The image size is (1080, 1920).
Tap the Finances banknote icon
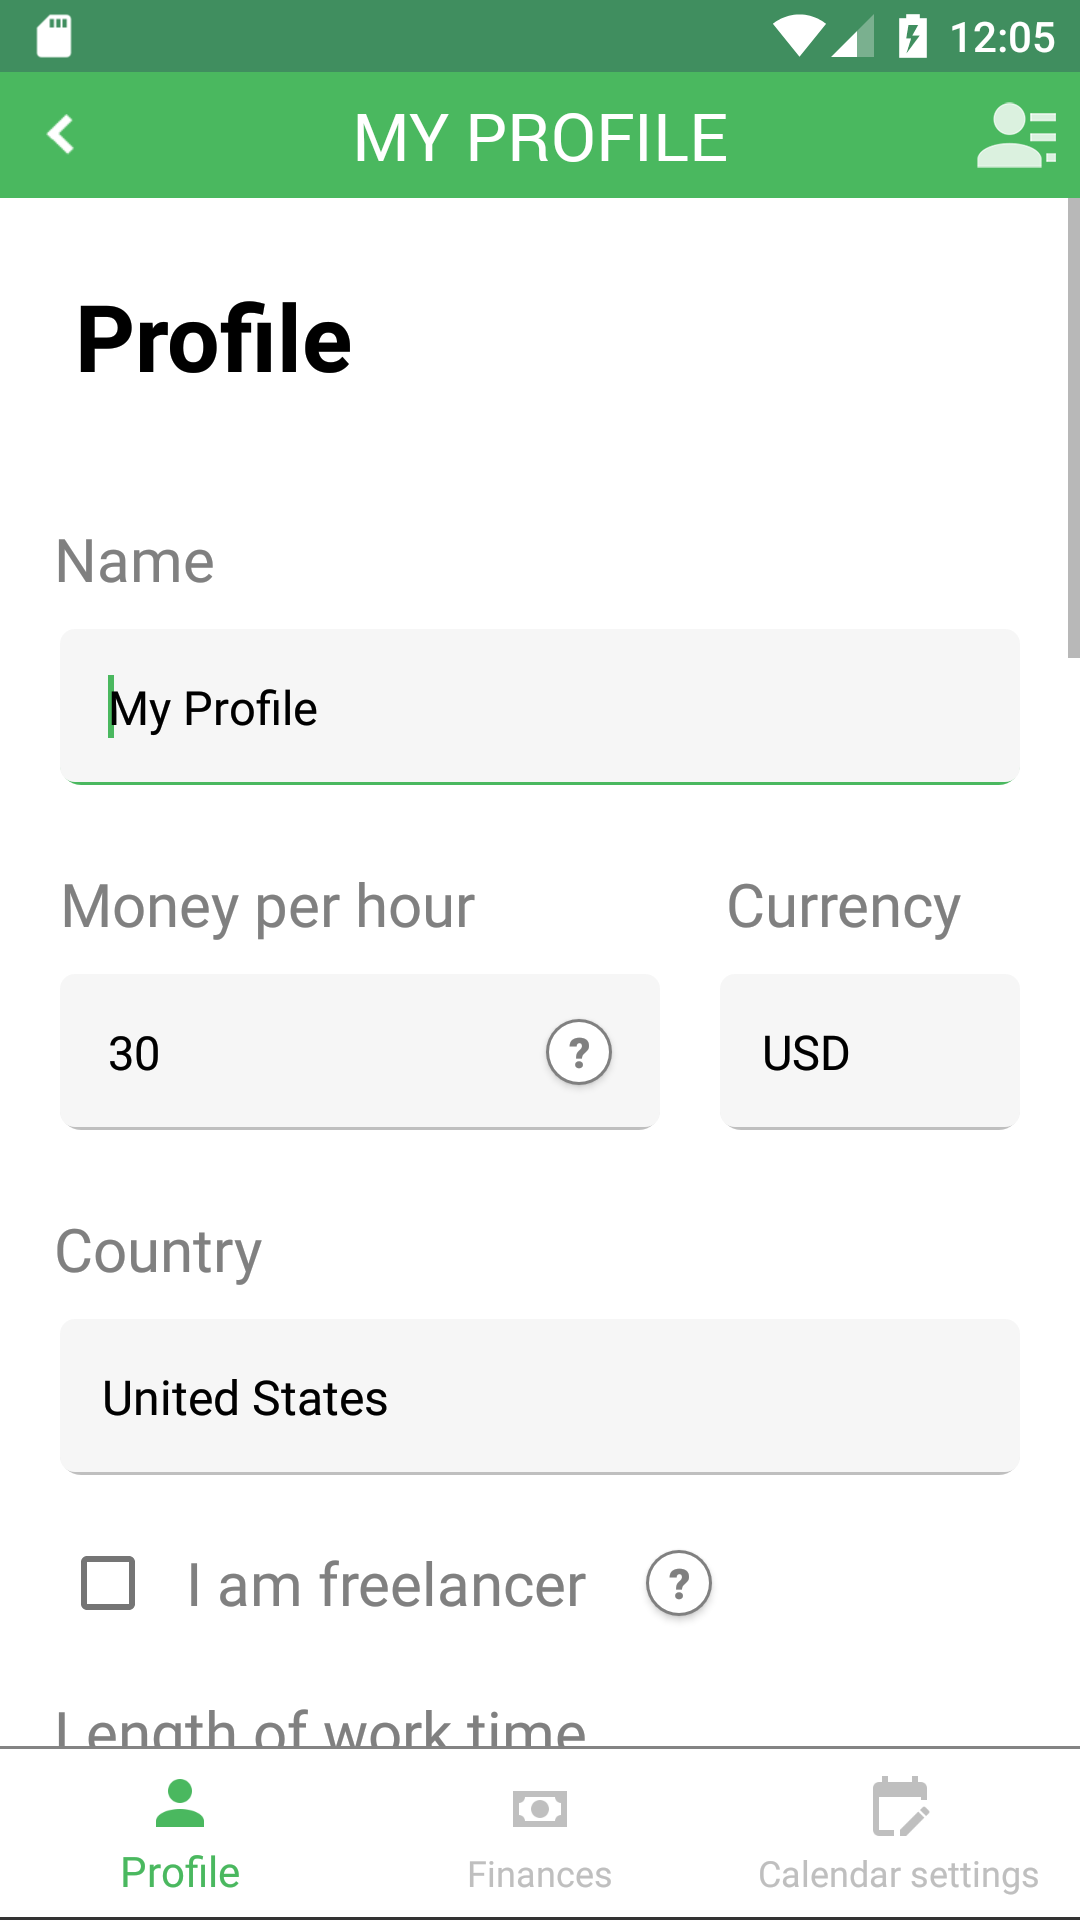tap(540, 1809)
